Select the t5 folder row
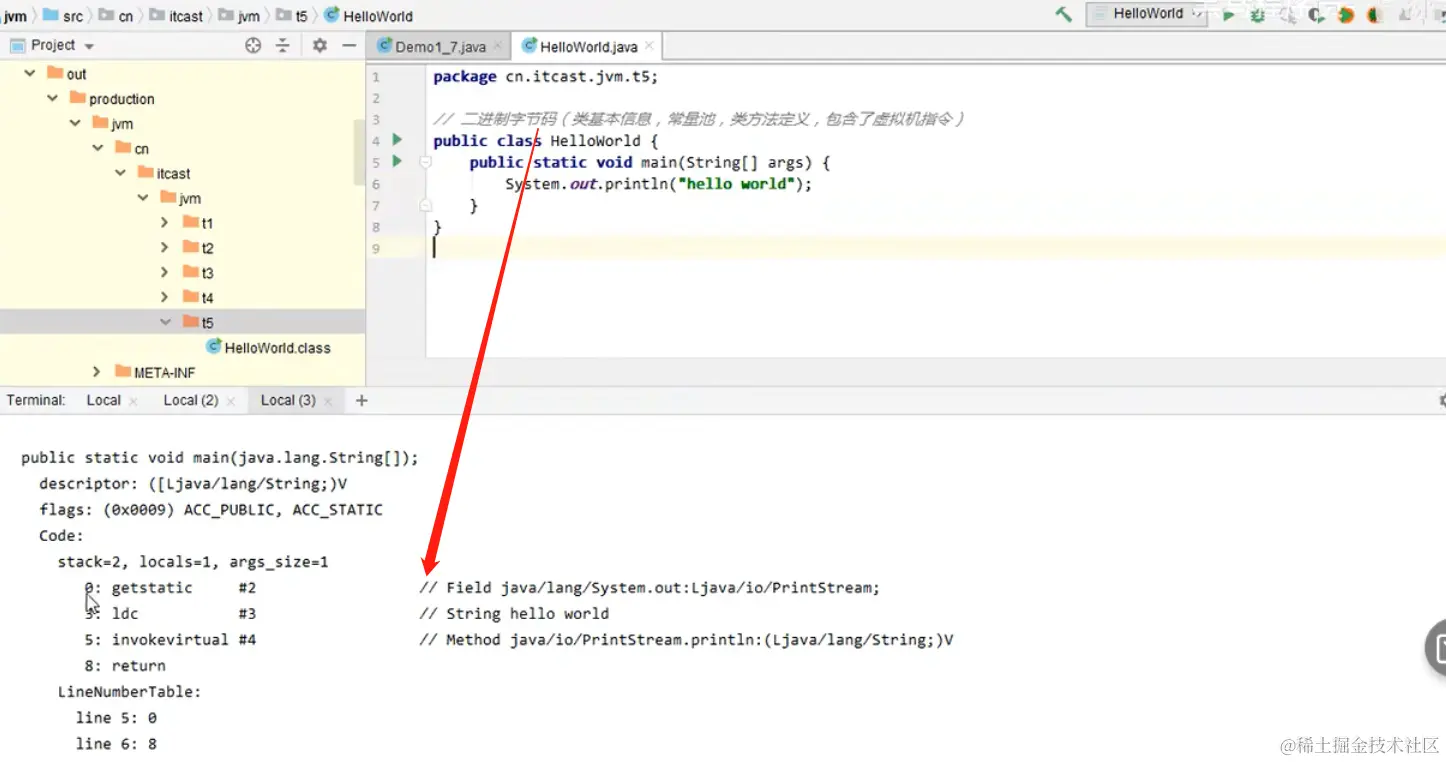1446x762 pixels. coord(182,322)
